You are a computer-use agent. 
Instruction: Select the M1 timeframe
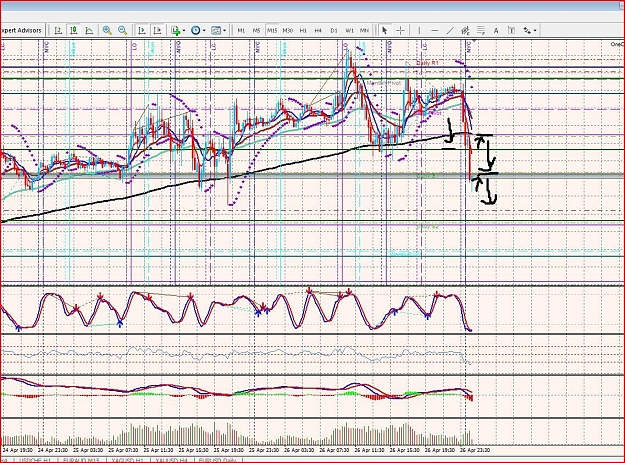click(241, 30)
